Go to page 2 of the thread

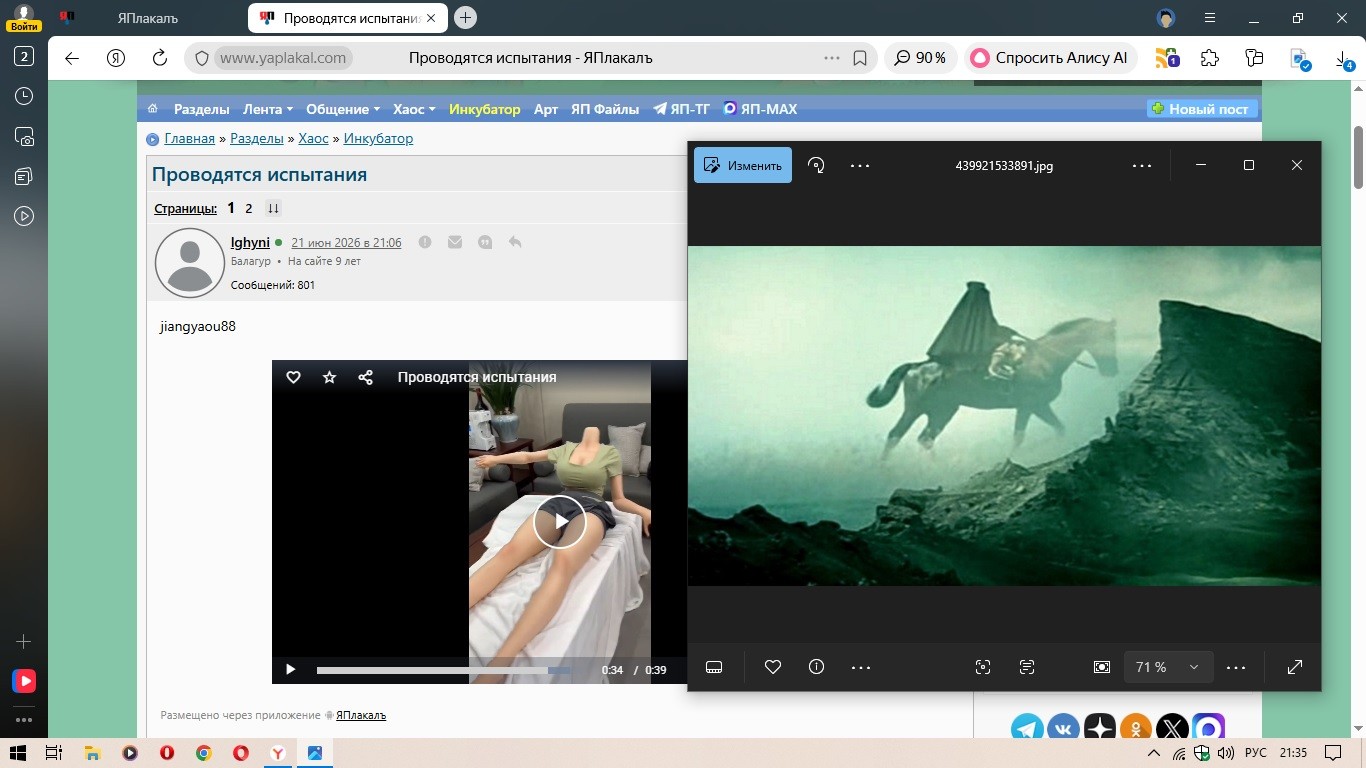point(249,209)
